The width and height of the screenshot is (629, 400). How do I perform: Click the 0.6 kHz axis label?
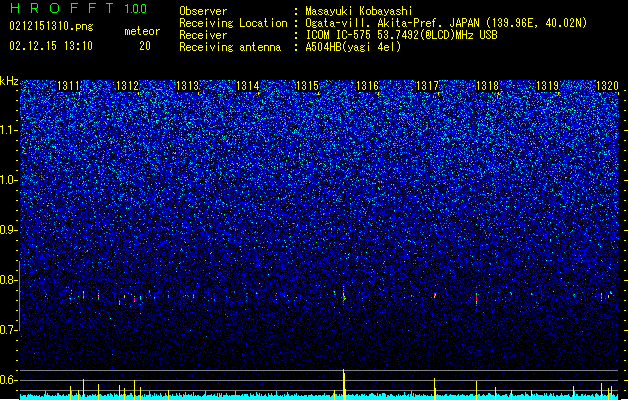[x=9, y=380]
